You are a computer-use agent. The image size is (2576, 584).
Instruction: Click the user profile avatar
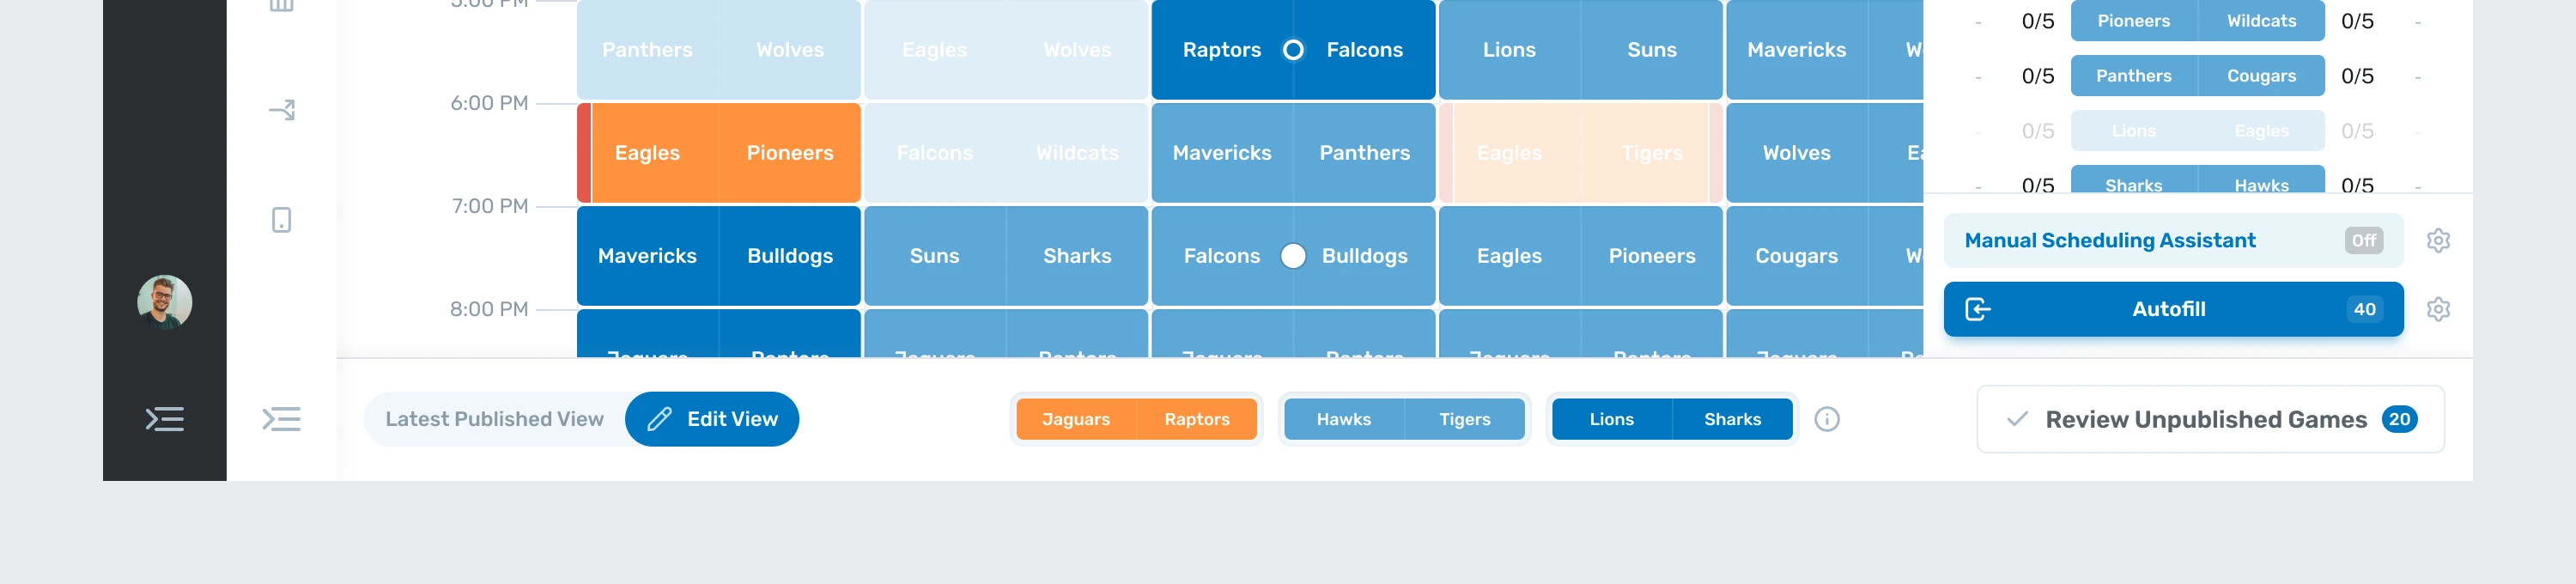coord(165,302)
